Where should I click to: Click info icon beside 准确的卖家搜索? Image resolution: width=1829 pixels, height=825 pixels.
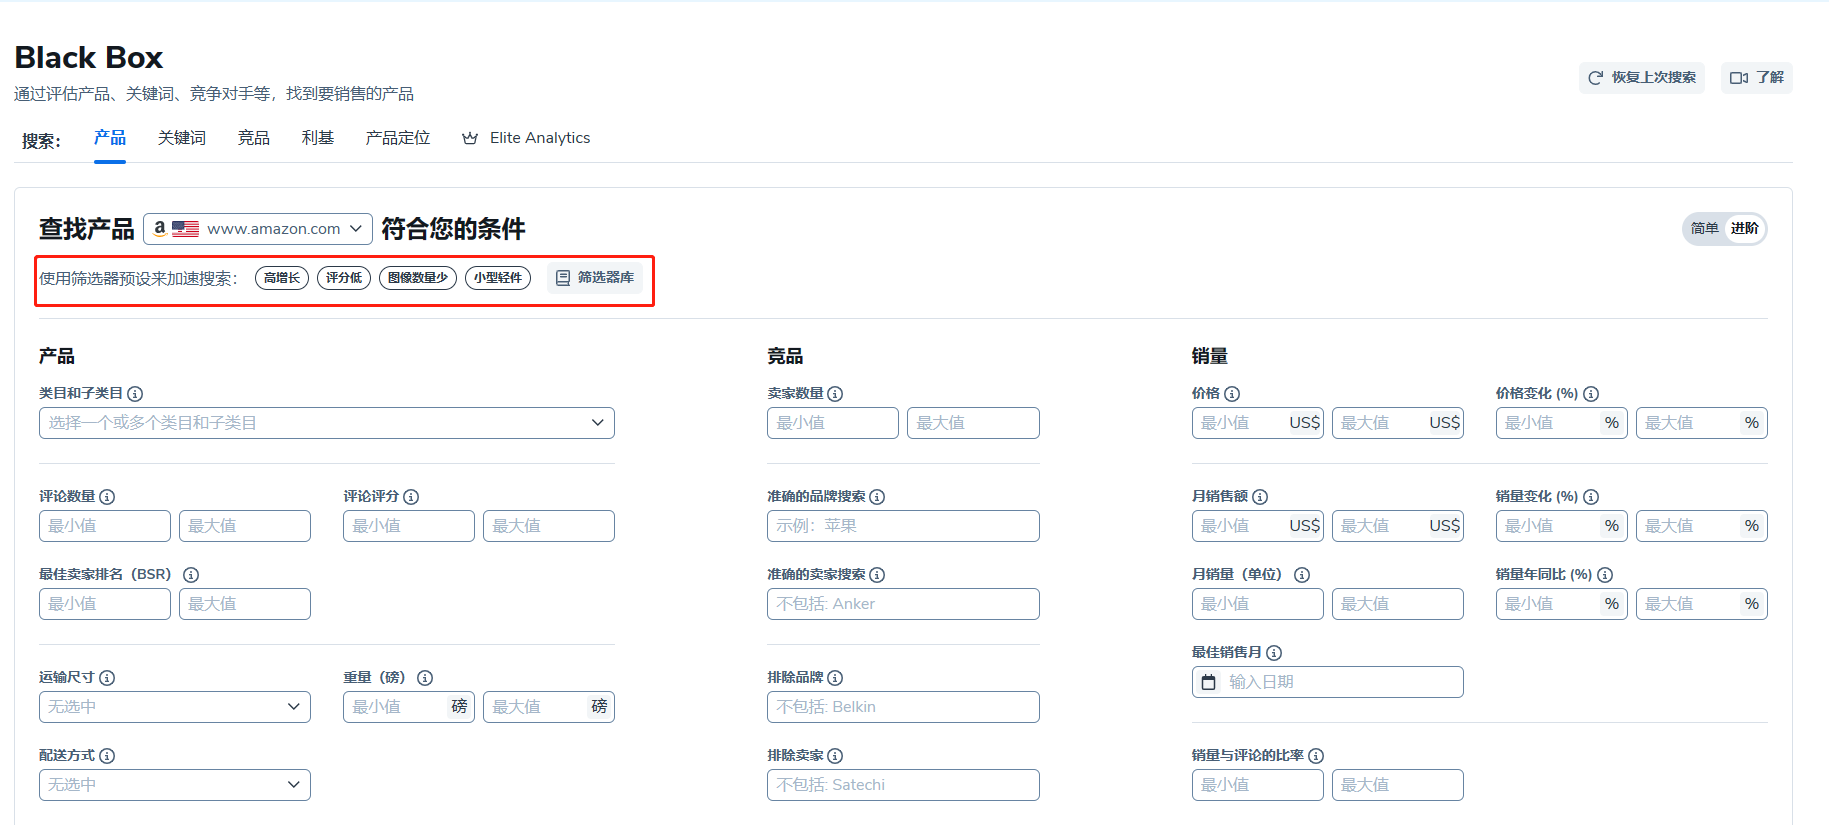(x=877, y=575)
